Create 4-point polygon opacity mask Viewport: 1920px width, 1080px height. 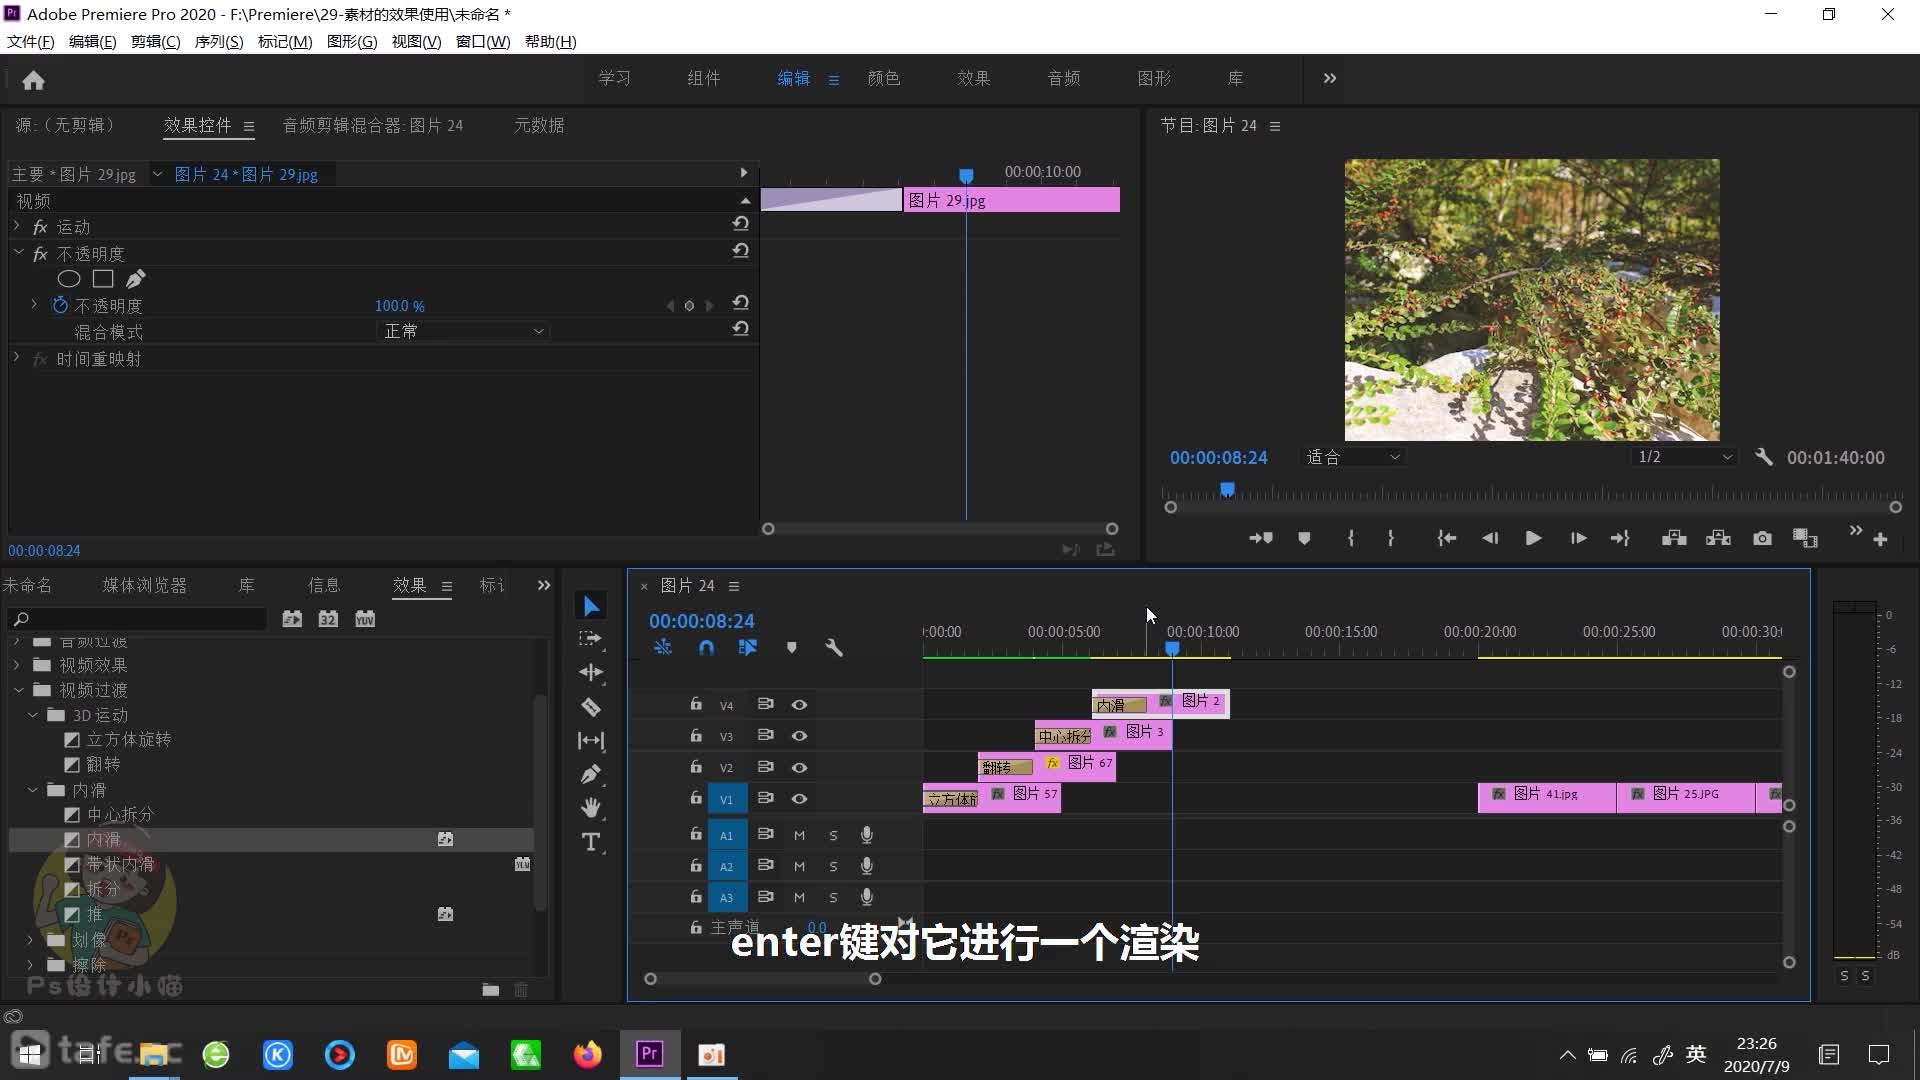tap(103, 279)
